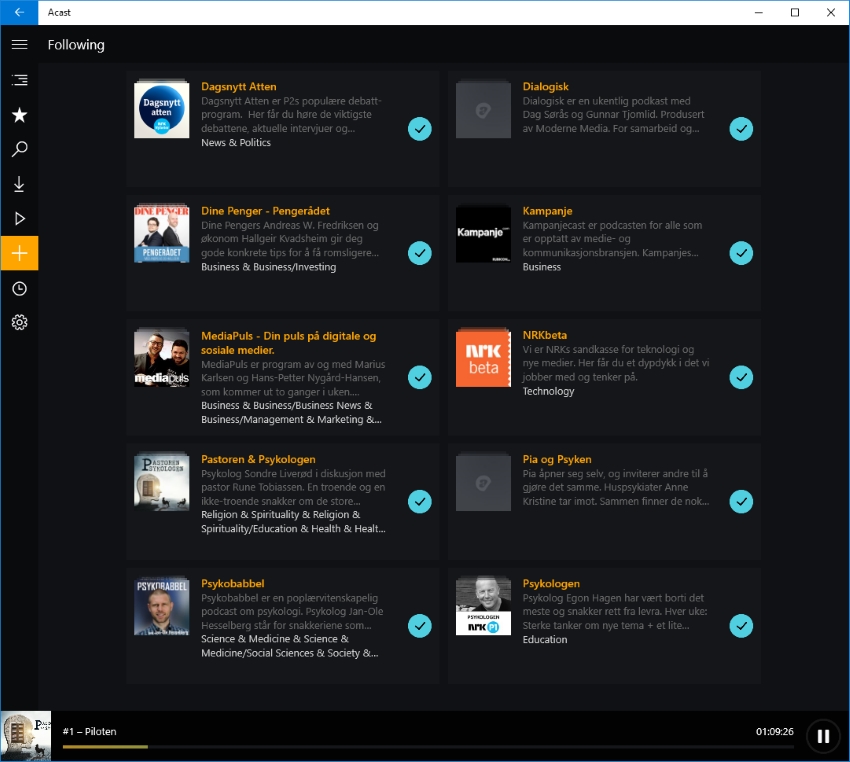Open now-playing artwork in bottom bar
Viewport: 850px width, 762px height.
(25, 736)
